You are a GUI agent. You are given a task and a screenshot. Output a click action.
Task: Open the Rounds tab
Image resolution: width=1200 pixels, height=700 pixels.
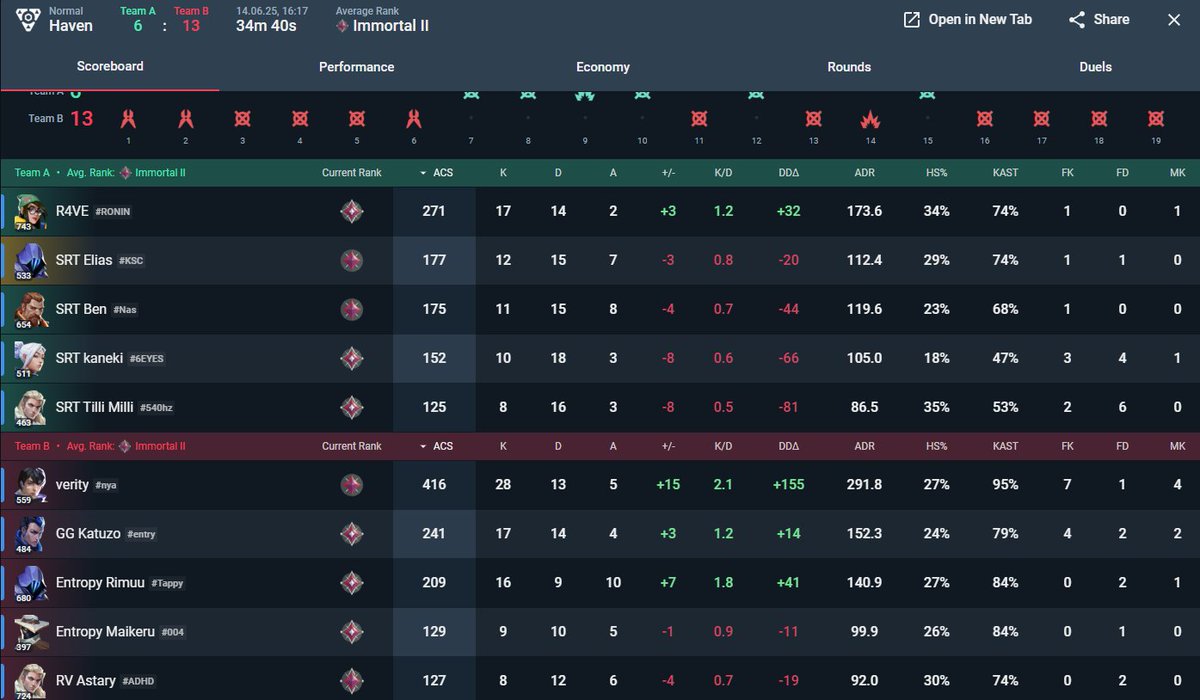click(849, 67)
